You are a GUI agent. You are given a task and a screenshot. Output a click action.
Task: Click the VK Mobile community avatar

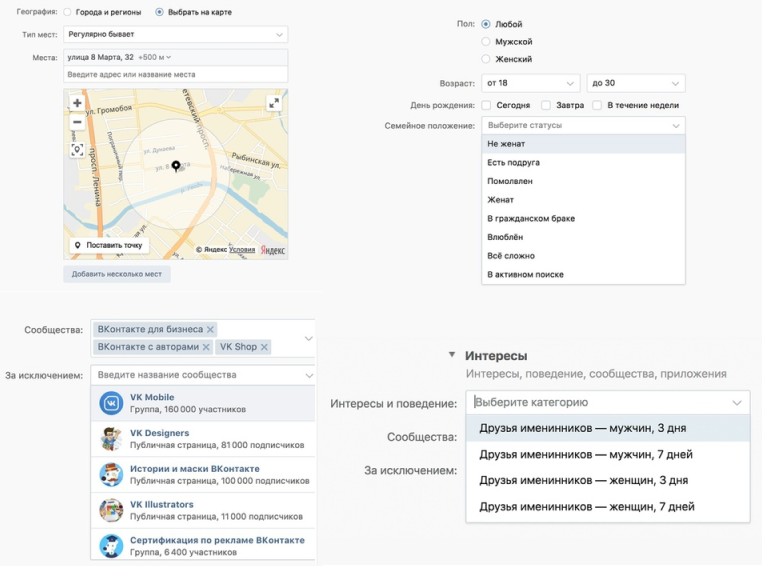[111, 403]
